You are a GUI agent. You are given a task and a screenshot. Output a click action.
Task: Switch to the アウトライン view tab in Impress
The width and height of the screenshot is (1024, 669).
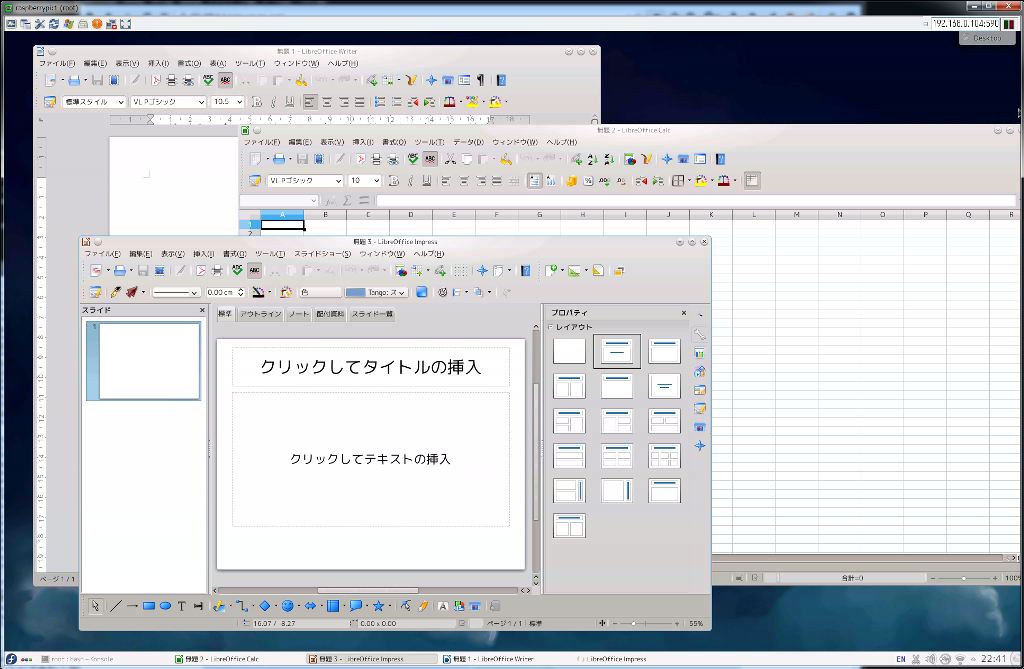[x=260, y=314]
